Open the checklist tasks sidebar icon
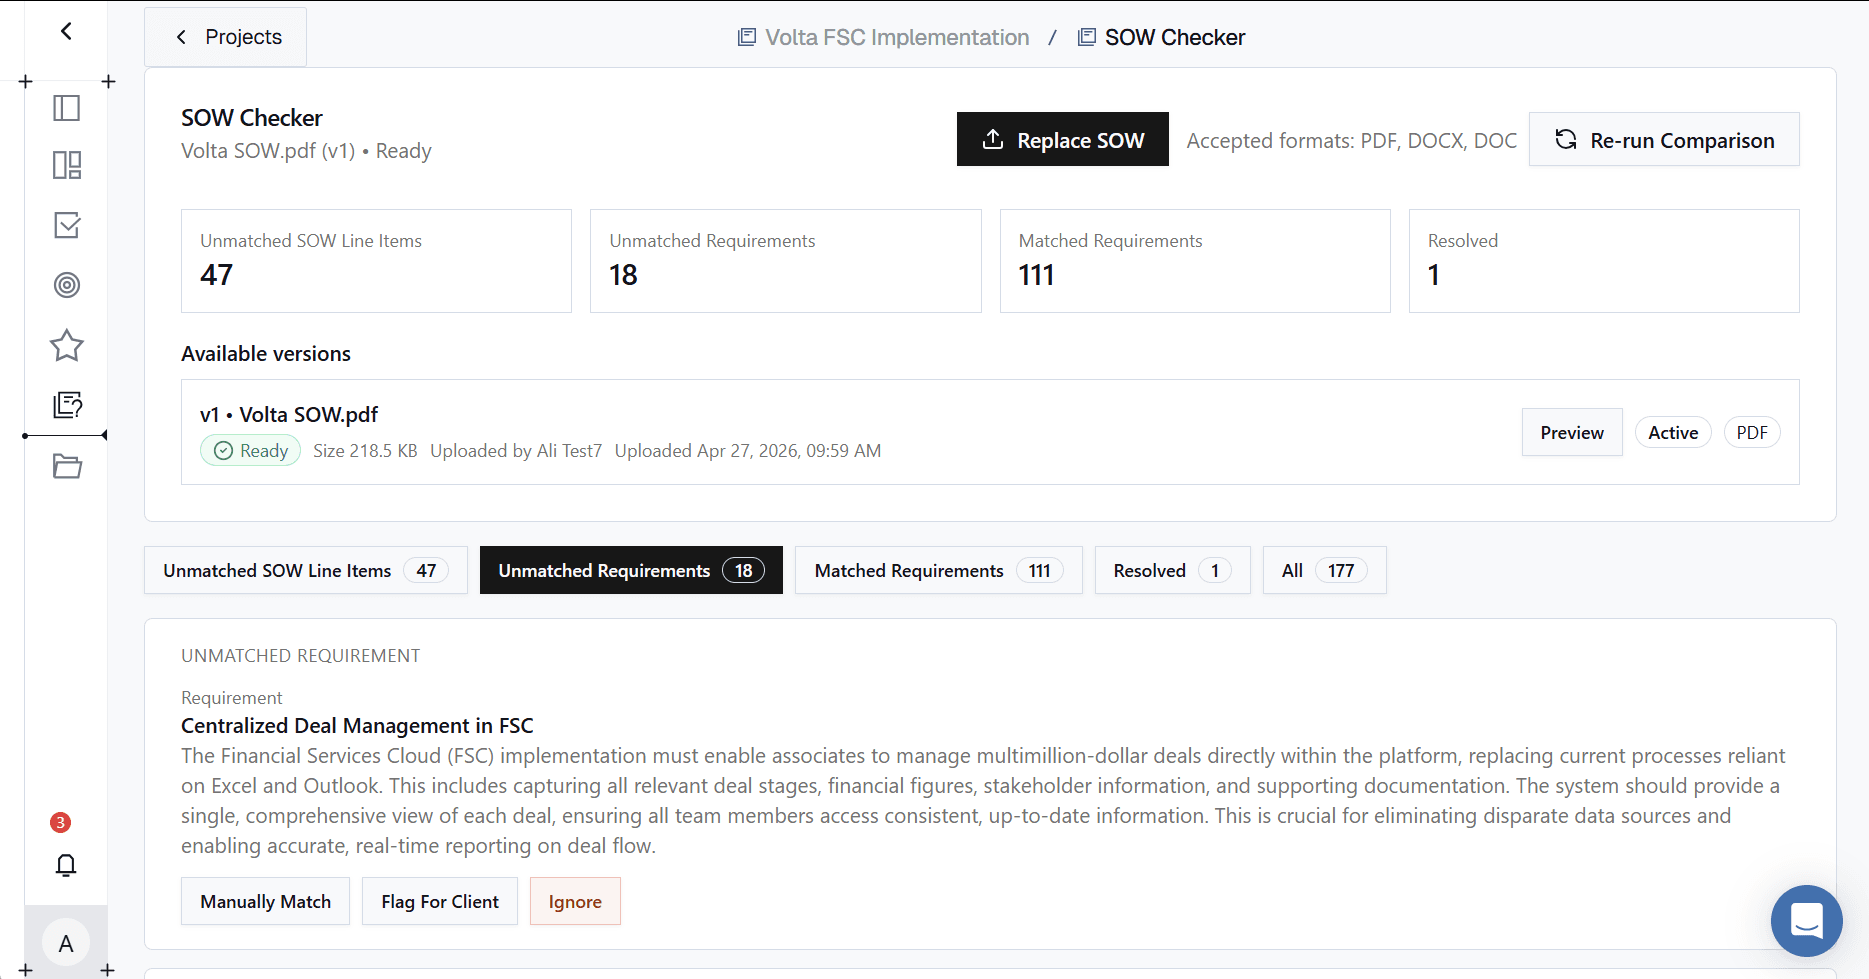Screen dimensions: 1869x979 point(66,225)
